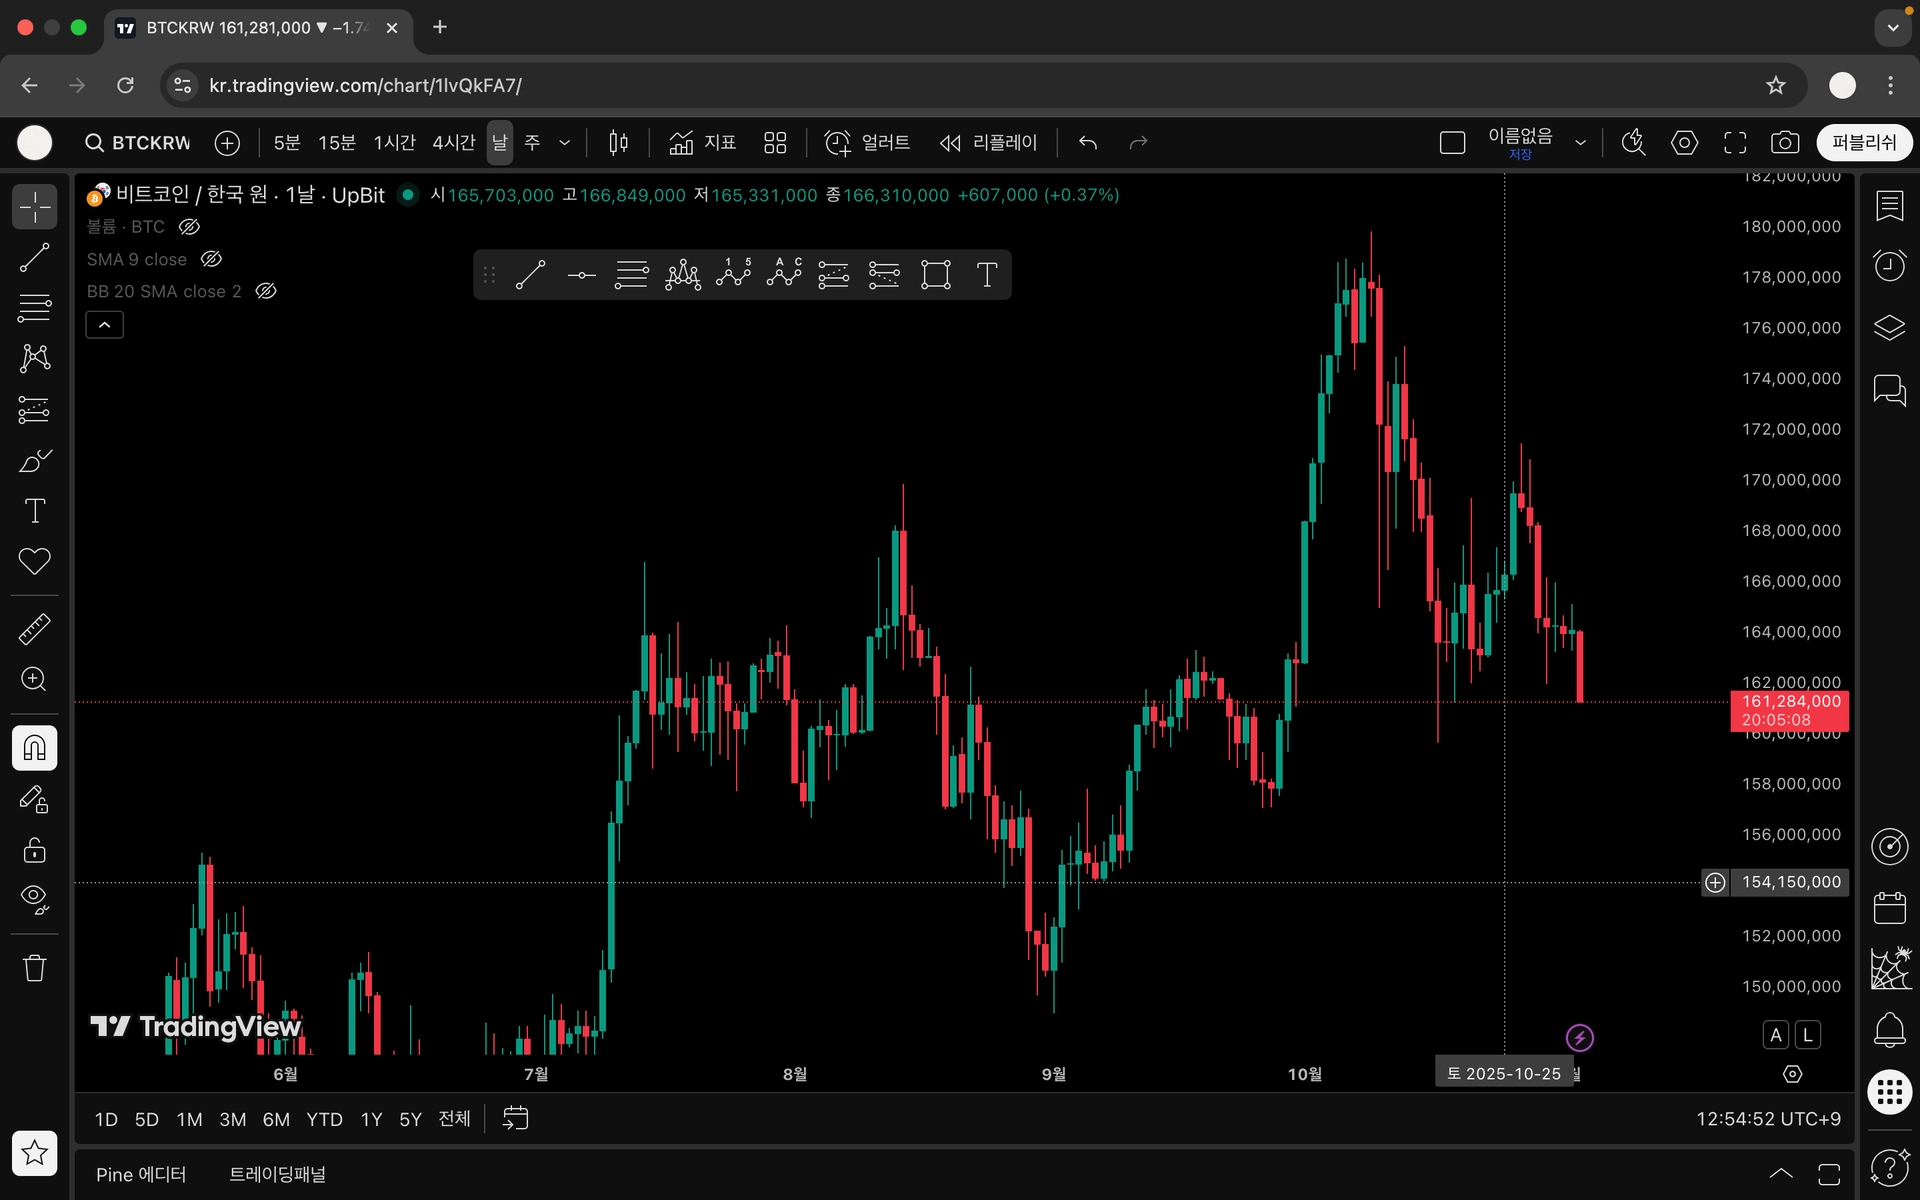The height and width of the screenshot is (1200, 1920).
Task: Toggle visibility of SMA 9 close indicator
Action: point(211,259)
